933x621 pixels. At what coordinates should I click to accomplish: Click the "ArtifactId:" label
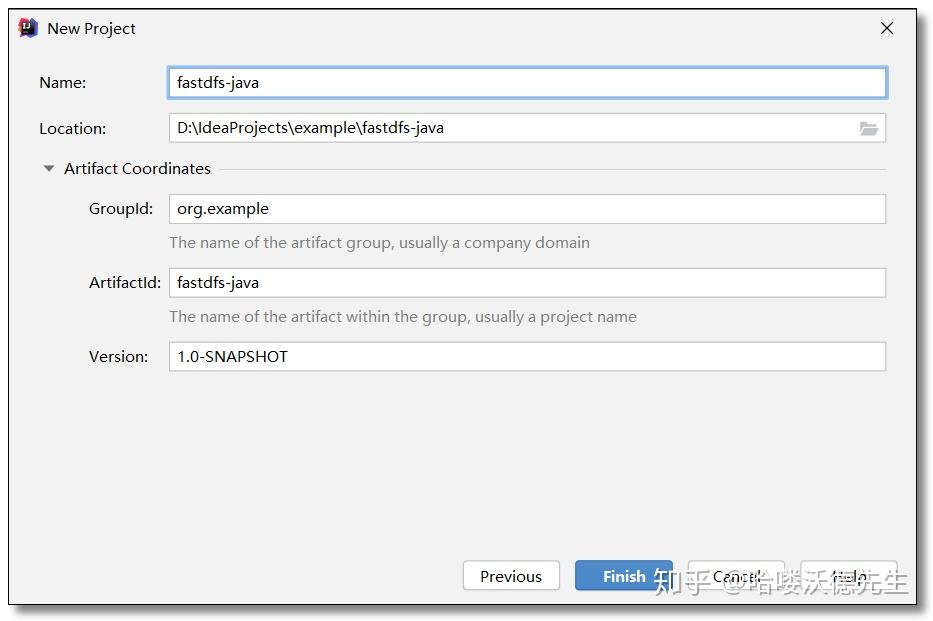124,283
